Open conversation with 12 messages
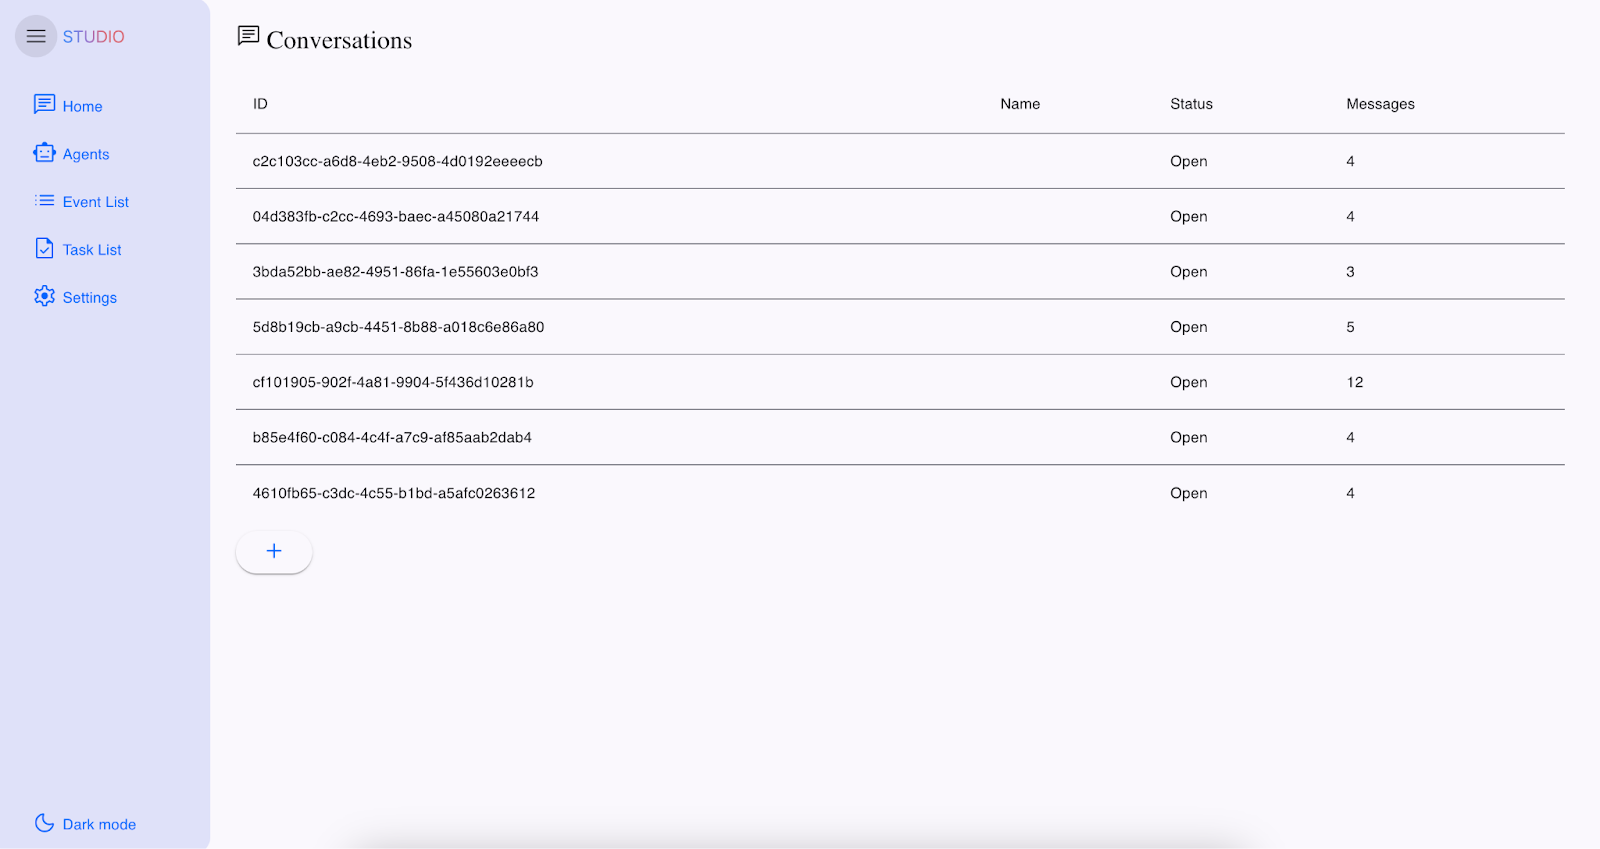 [393, 382]
